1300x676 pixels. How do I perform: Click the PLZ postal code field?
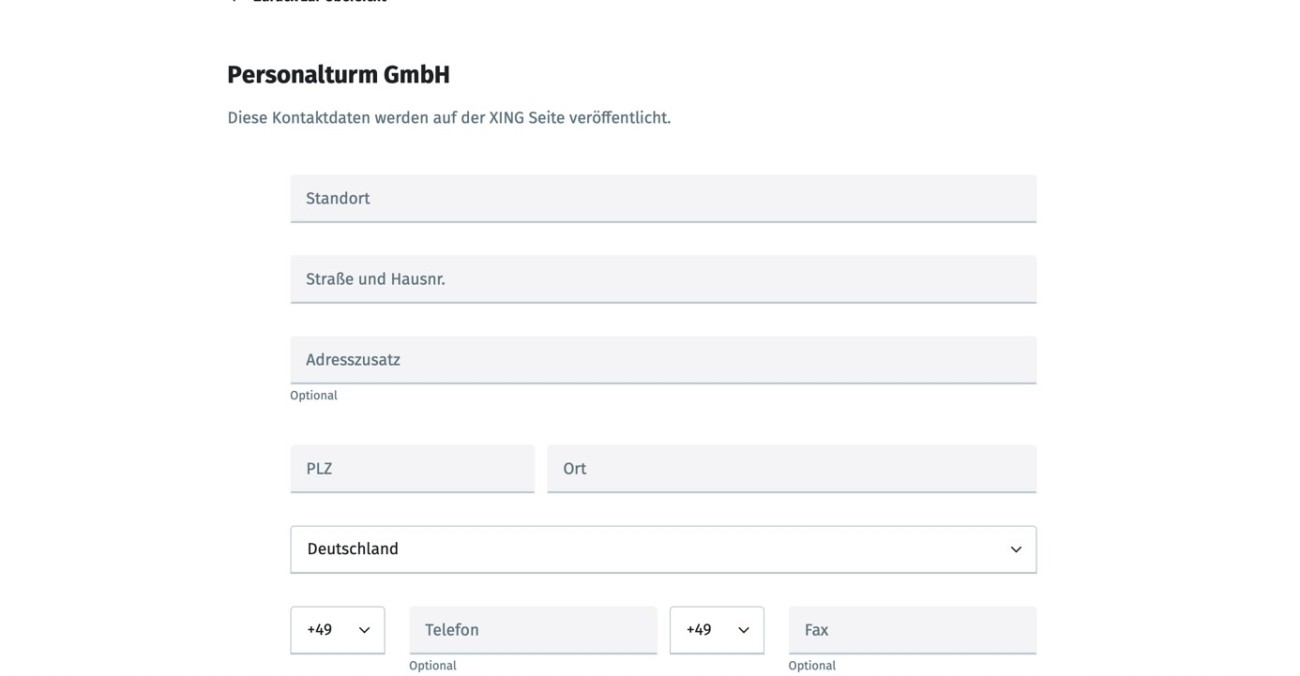click(412, 469)
